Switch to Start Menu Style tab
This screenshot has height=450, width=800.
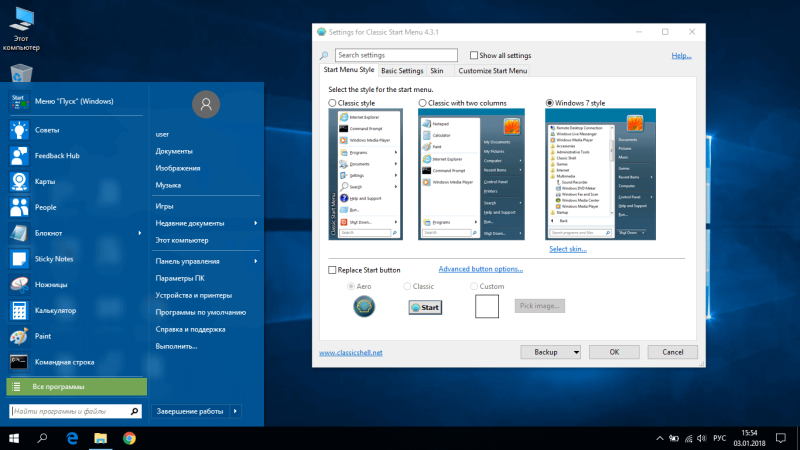coord(349,70)
